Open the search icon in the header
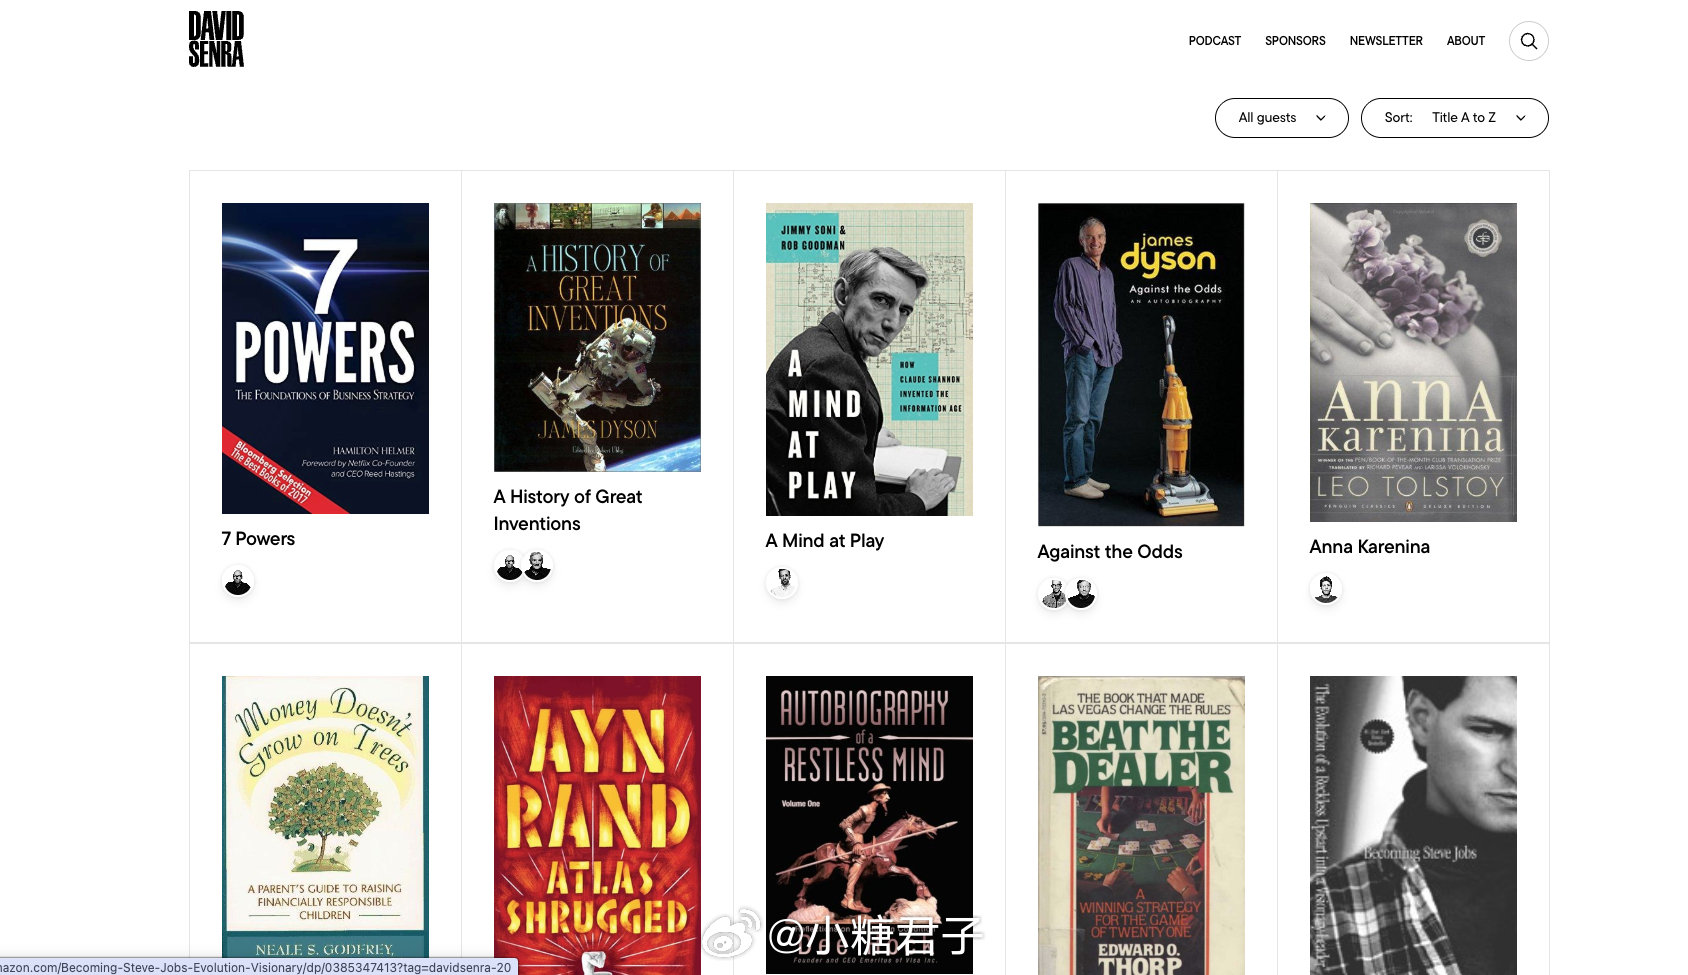This screenshot has height=975, width=1688. coord(1528,41)
